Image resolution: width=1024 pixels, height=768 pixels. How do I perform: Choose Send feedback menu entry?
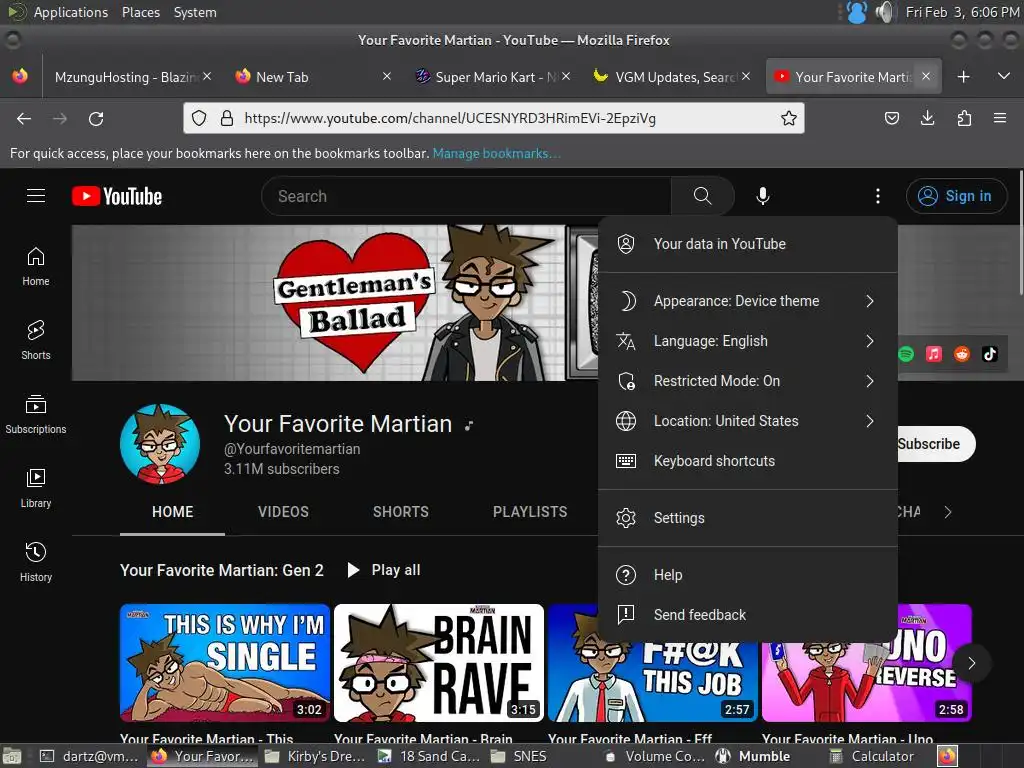tap(748, 615)
